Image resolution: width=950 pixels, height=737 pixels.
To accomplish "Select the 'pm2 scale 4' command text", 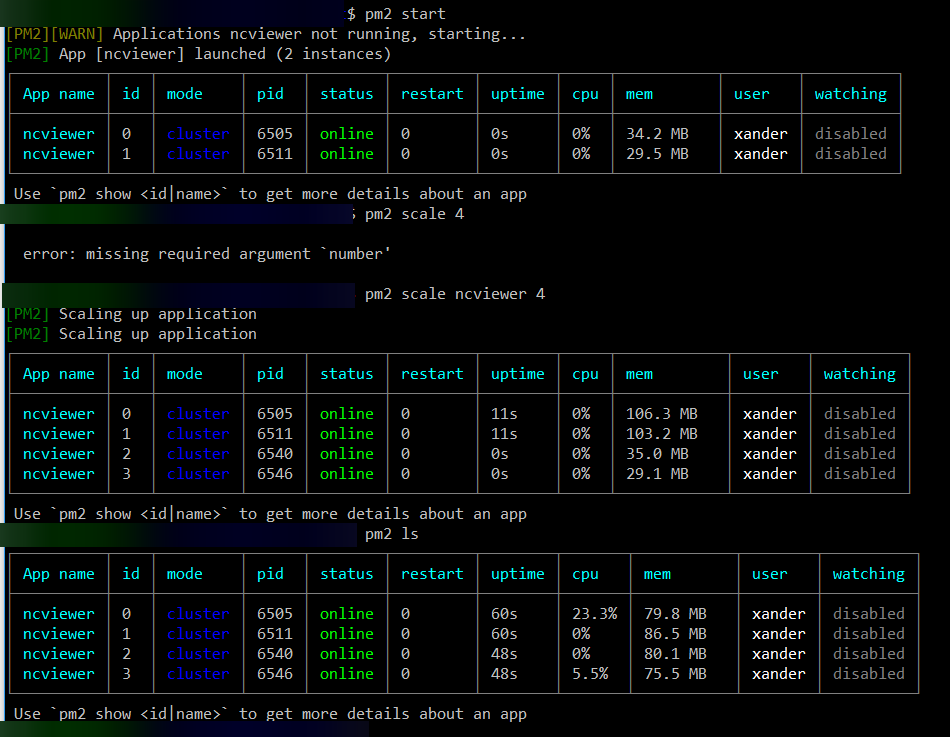I will pyautogui.click(x=414, y=214).
